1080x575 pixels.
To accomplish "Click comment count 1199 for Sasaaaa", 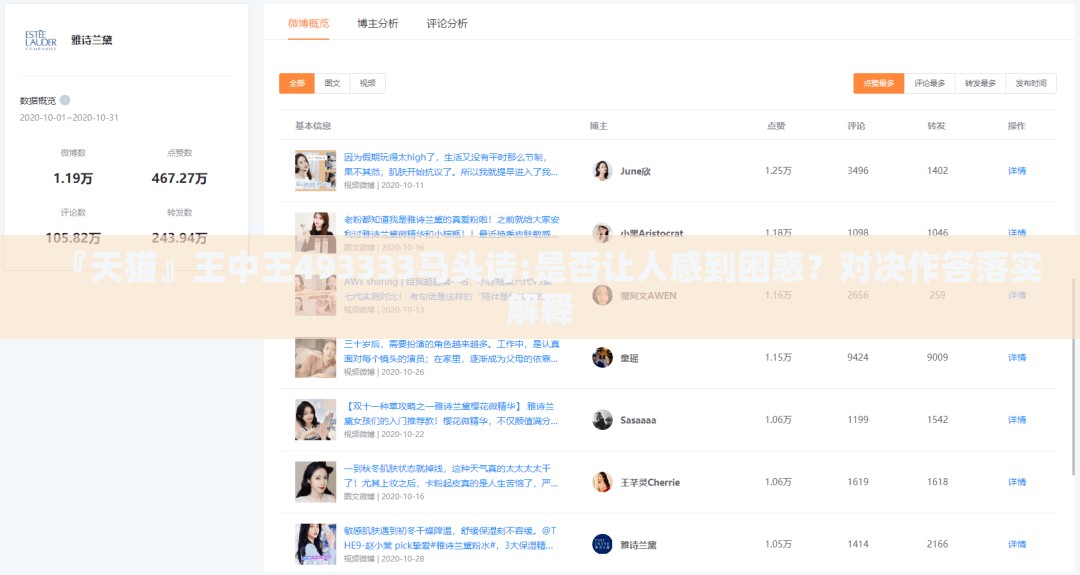I will pos(858,419).
